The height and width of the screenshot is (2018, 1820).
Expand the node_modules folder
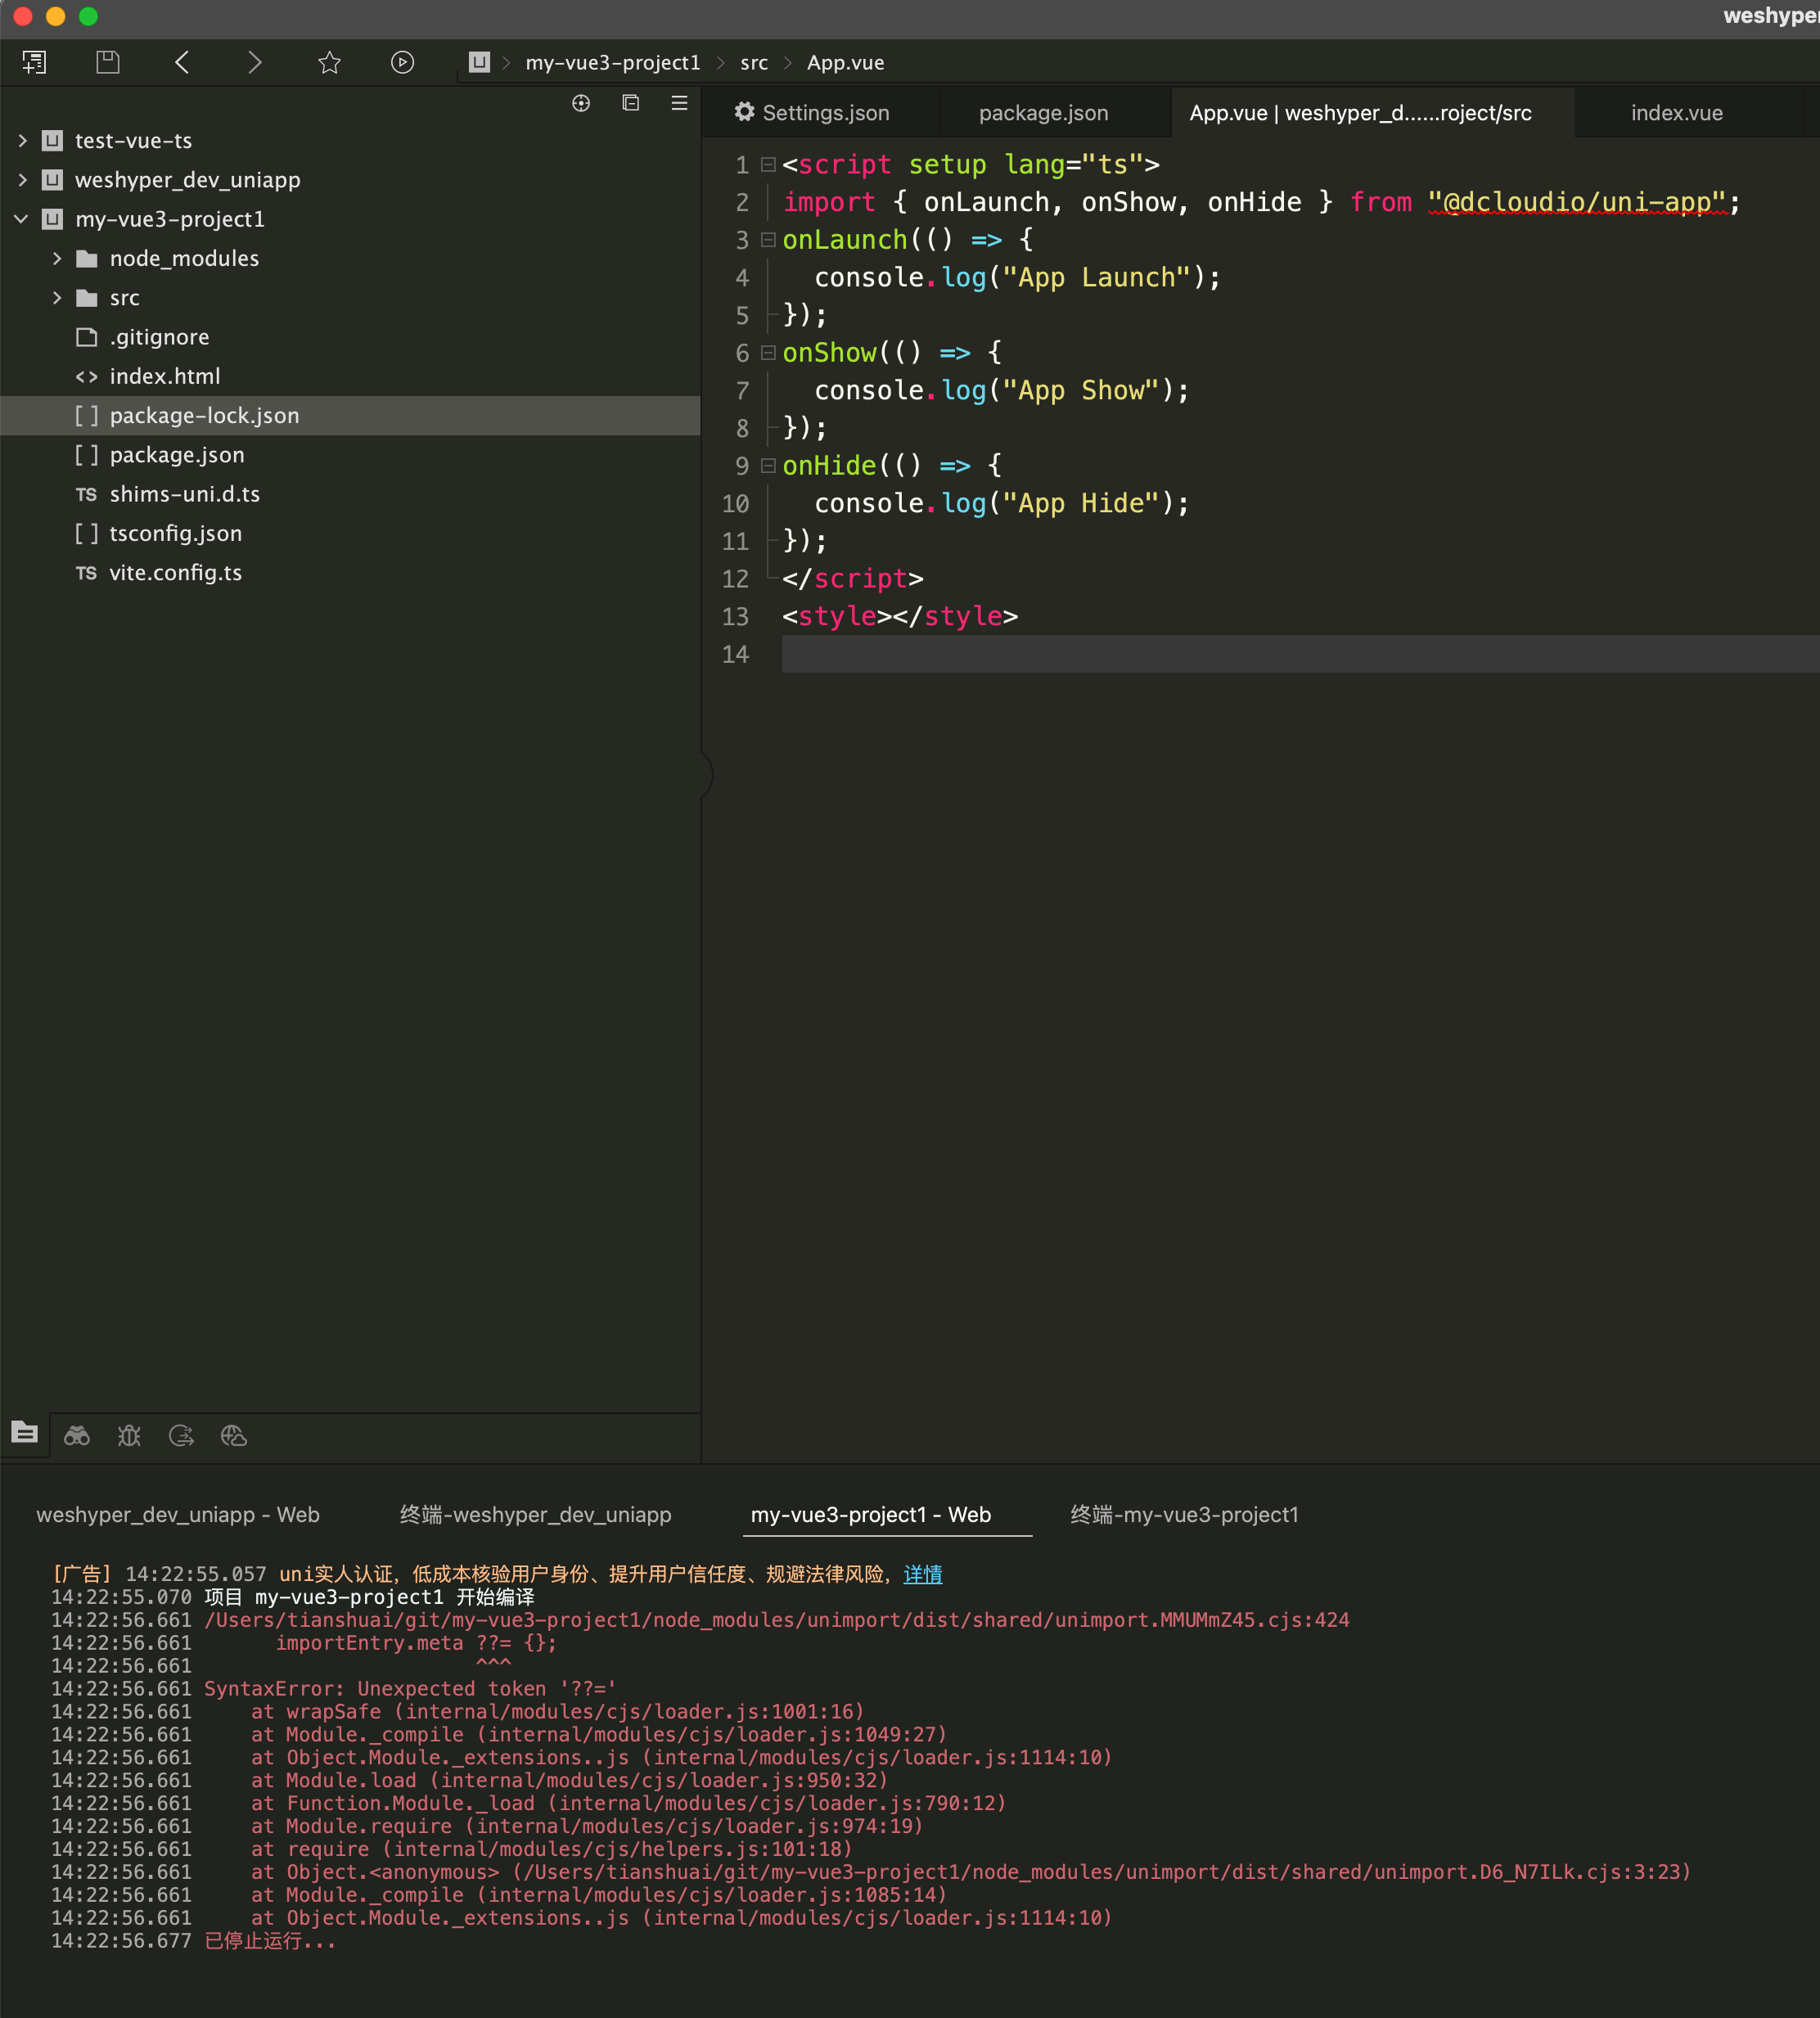tap(57, 259)
